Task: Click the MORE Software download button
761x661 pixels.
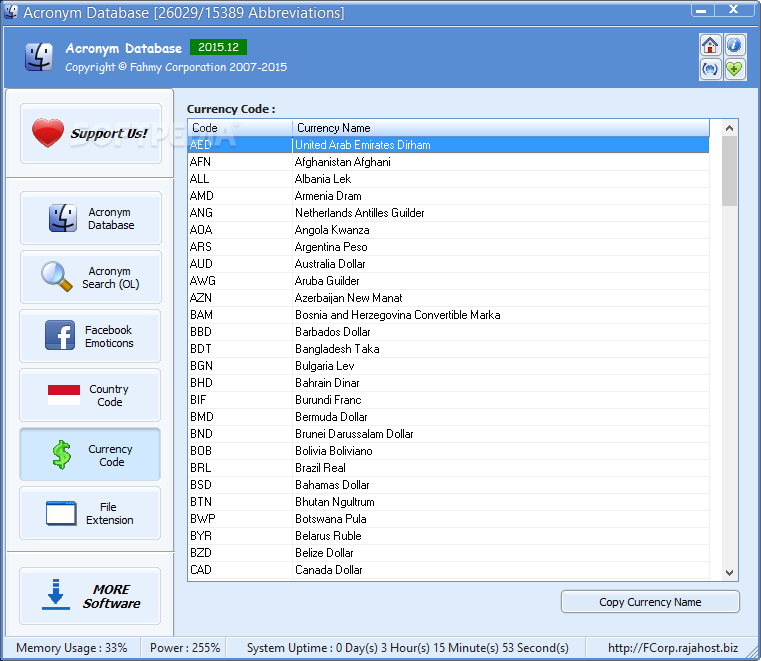Action: (90, 596)
